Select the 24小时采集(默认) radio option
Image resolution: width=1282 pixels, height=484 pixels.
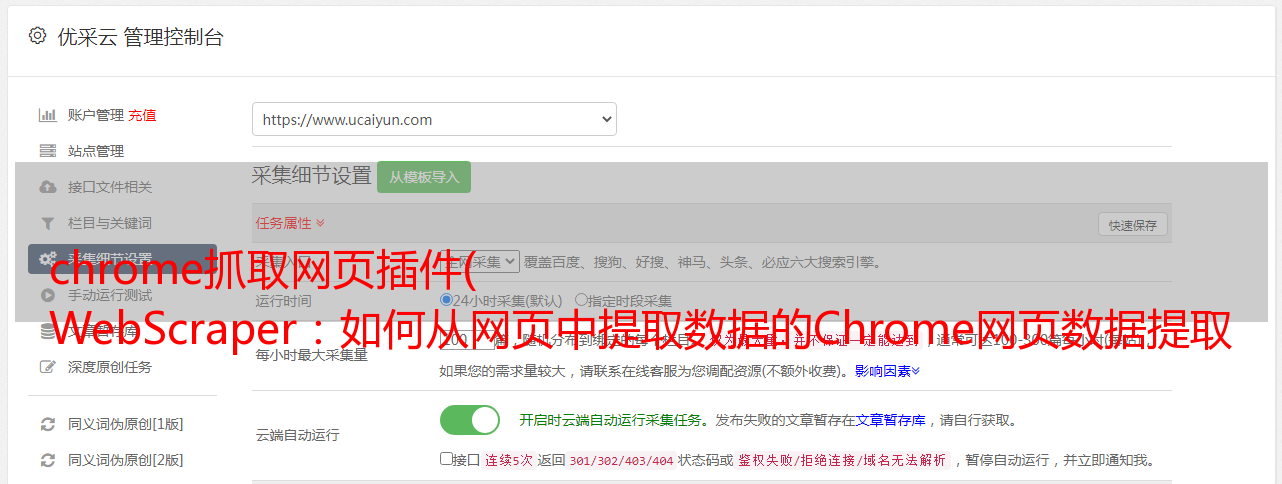click(x=446, y=300)
